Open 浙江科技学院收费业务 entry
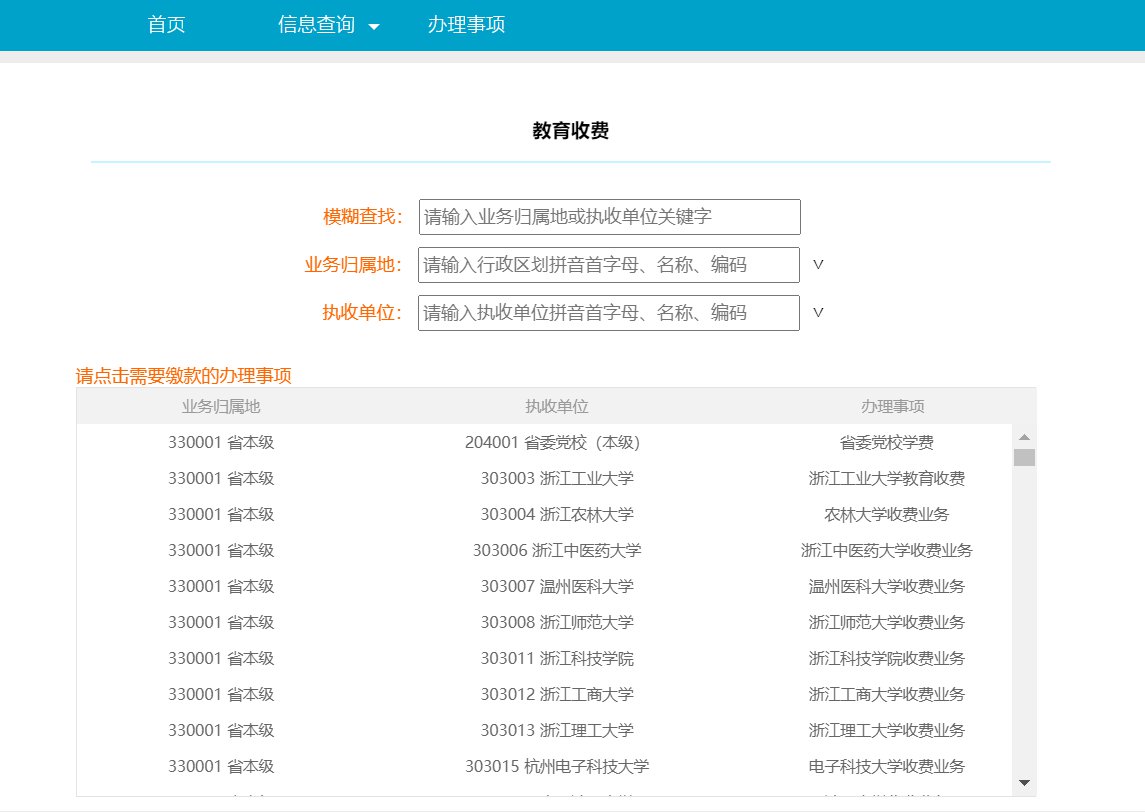The width and height of the screenshot is (1145, 812). (x=886, y=659)
